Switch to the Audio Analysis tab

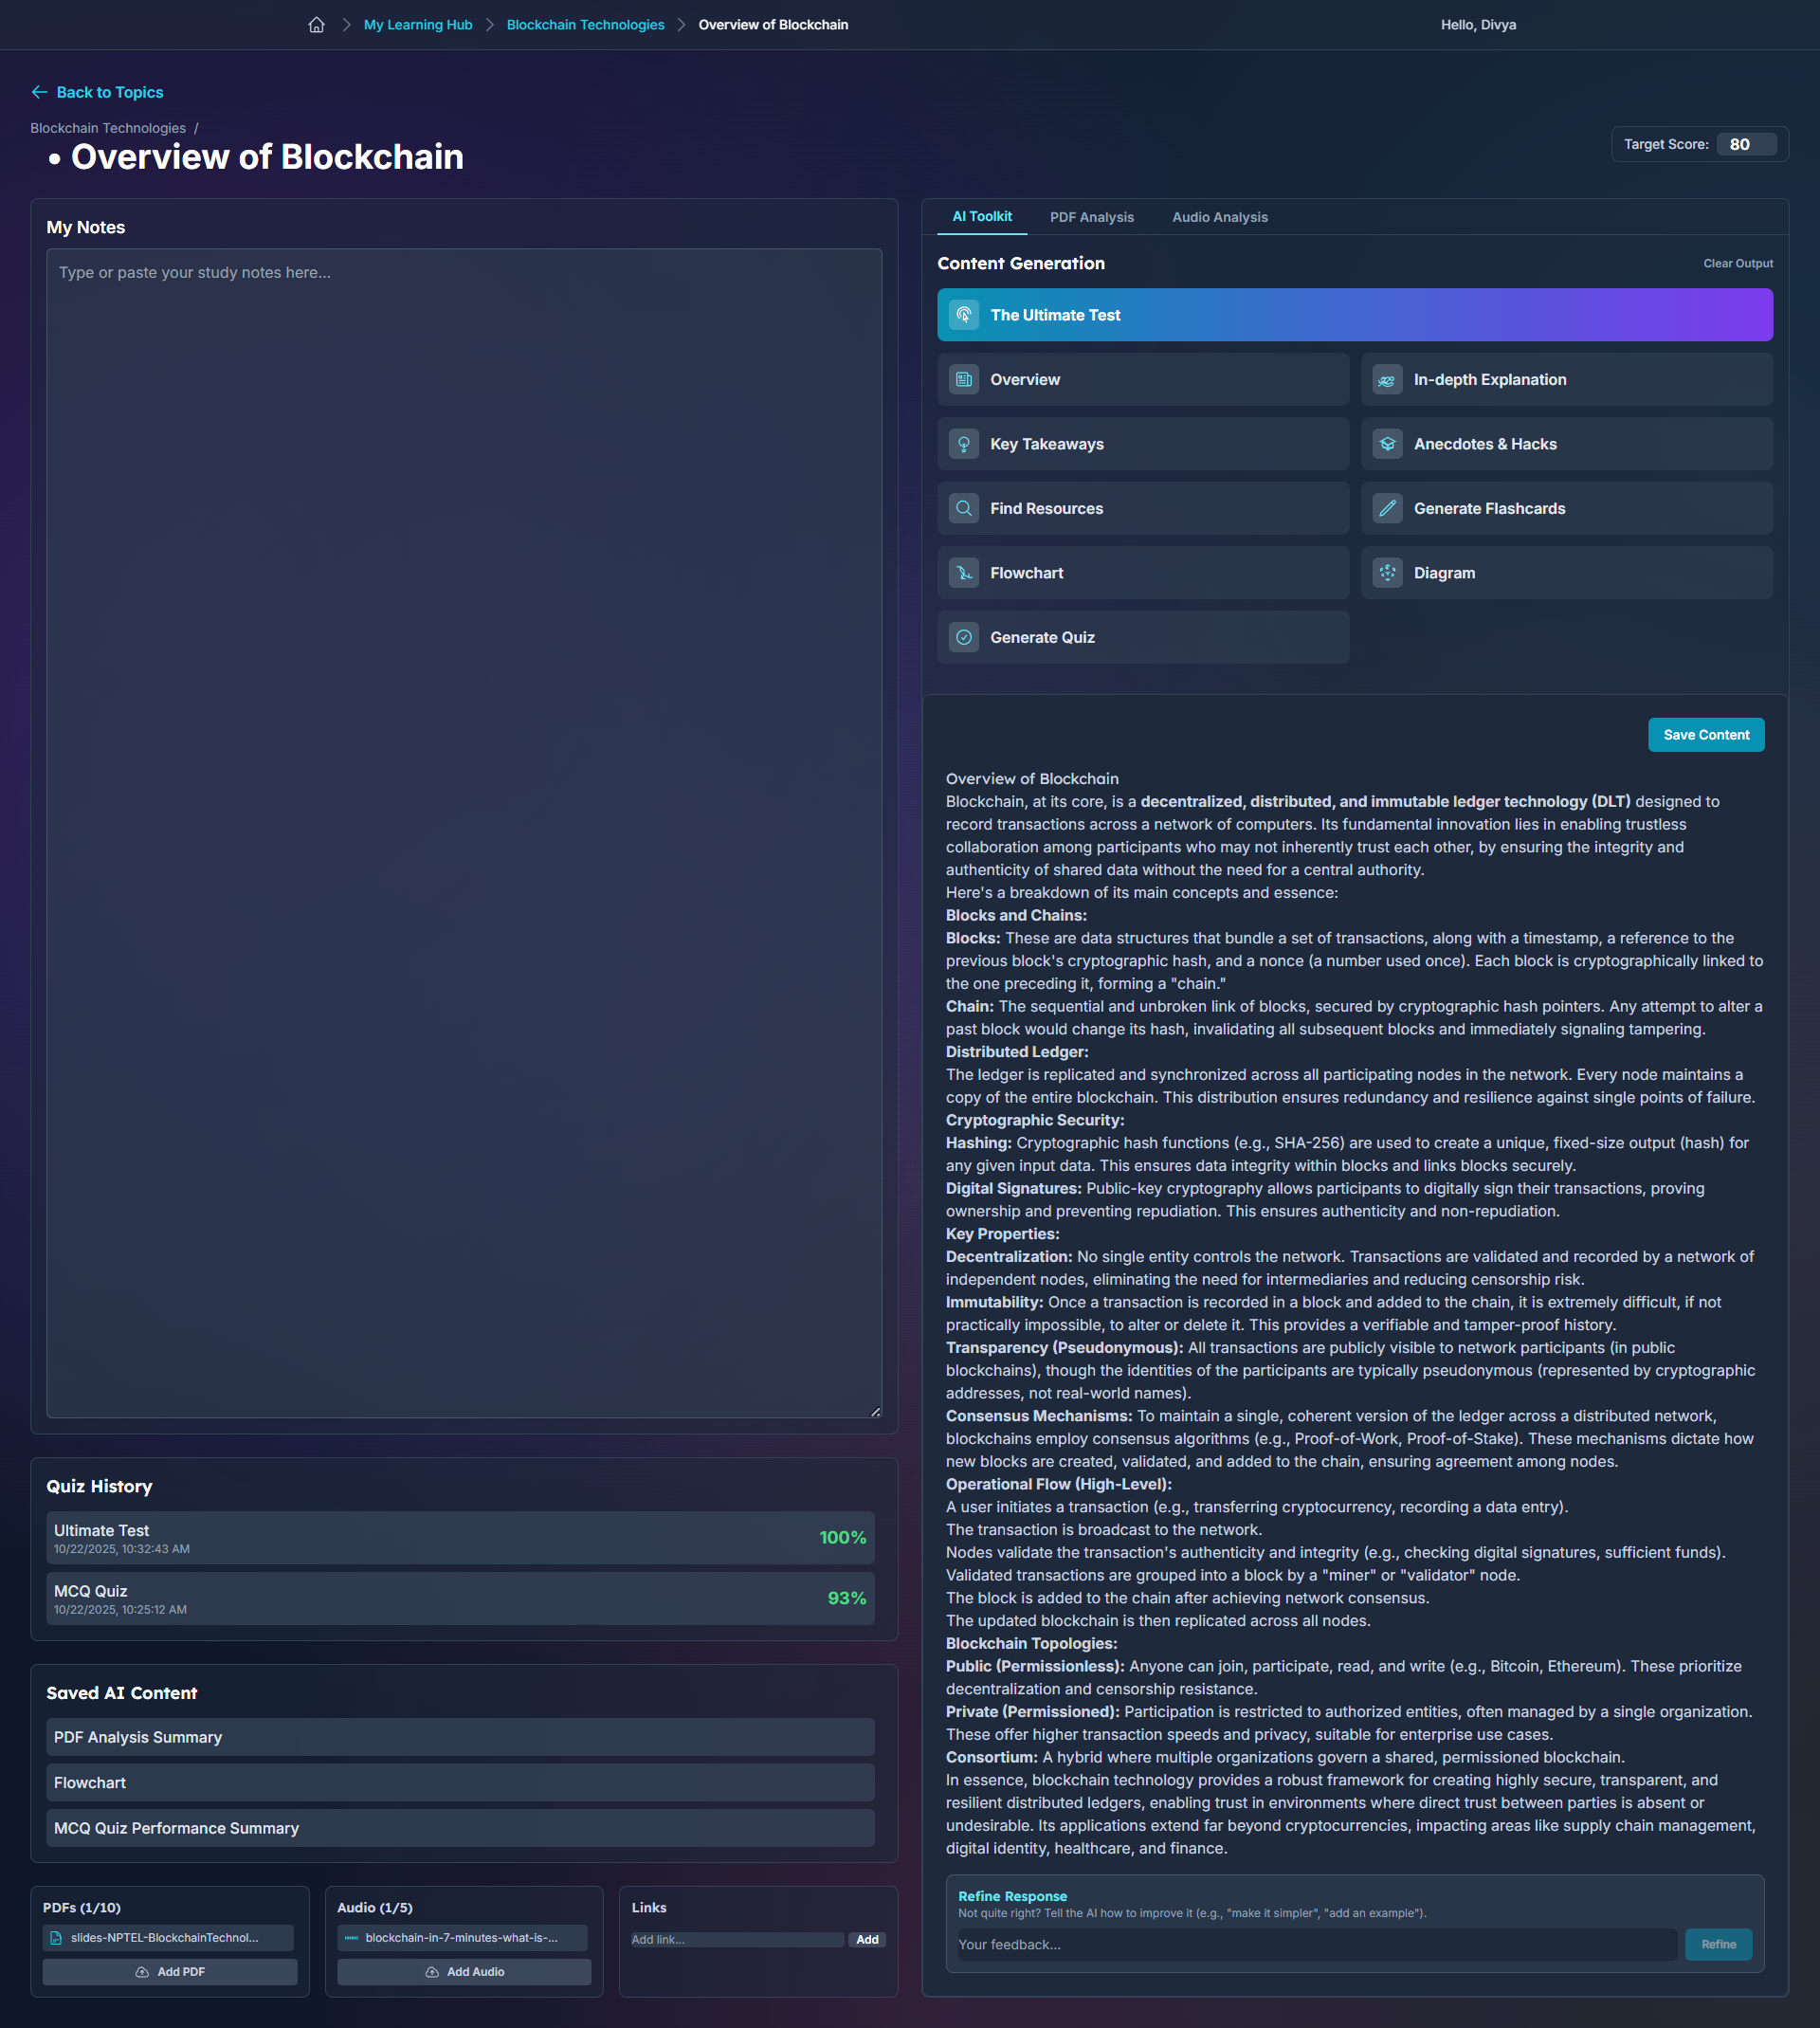click(1219, 217)
